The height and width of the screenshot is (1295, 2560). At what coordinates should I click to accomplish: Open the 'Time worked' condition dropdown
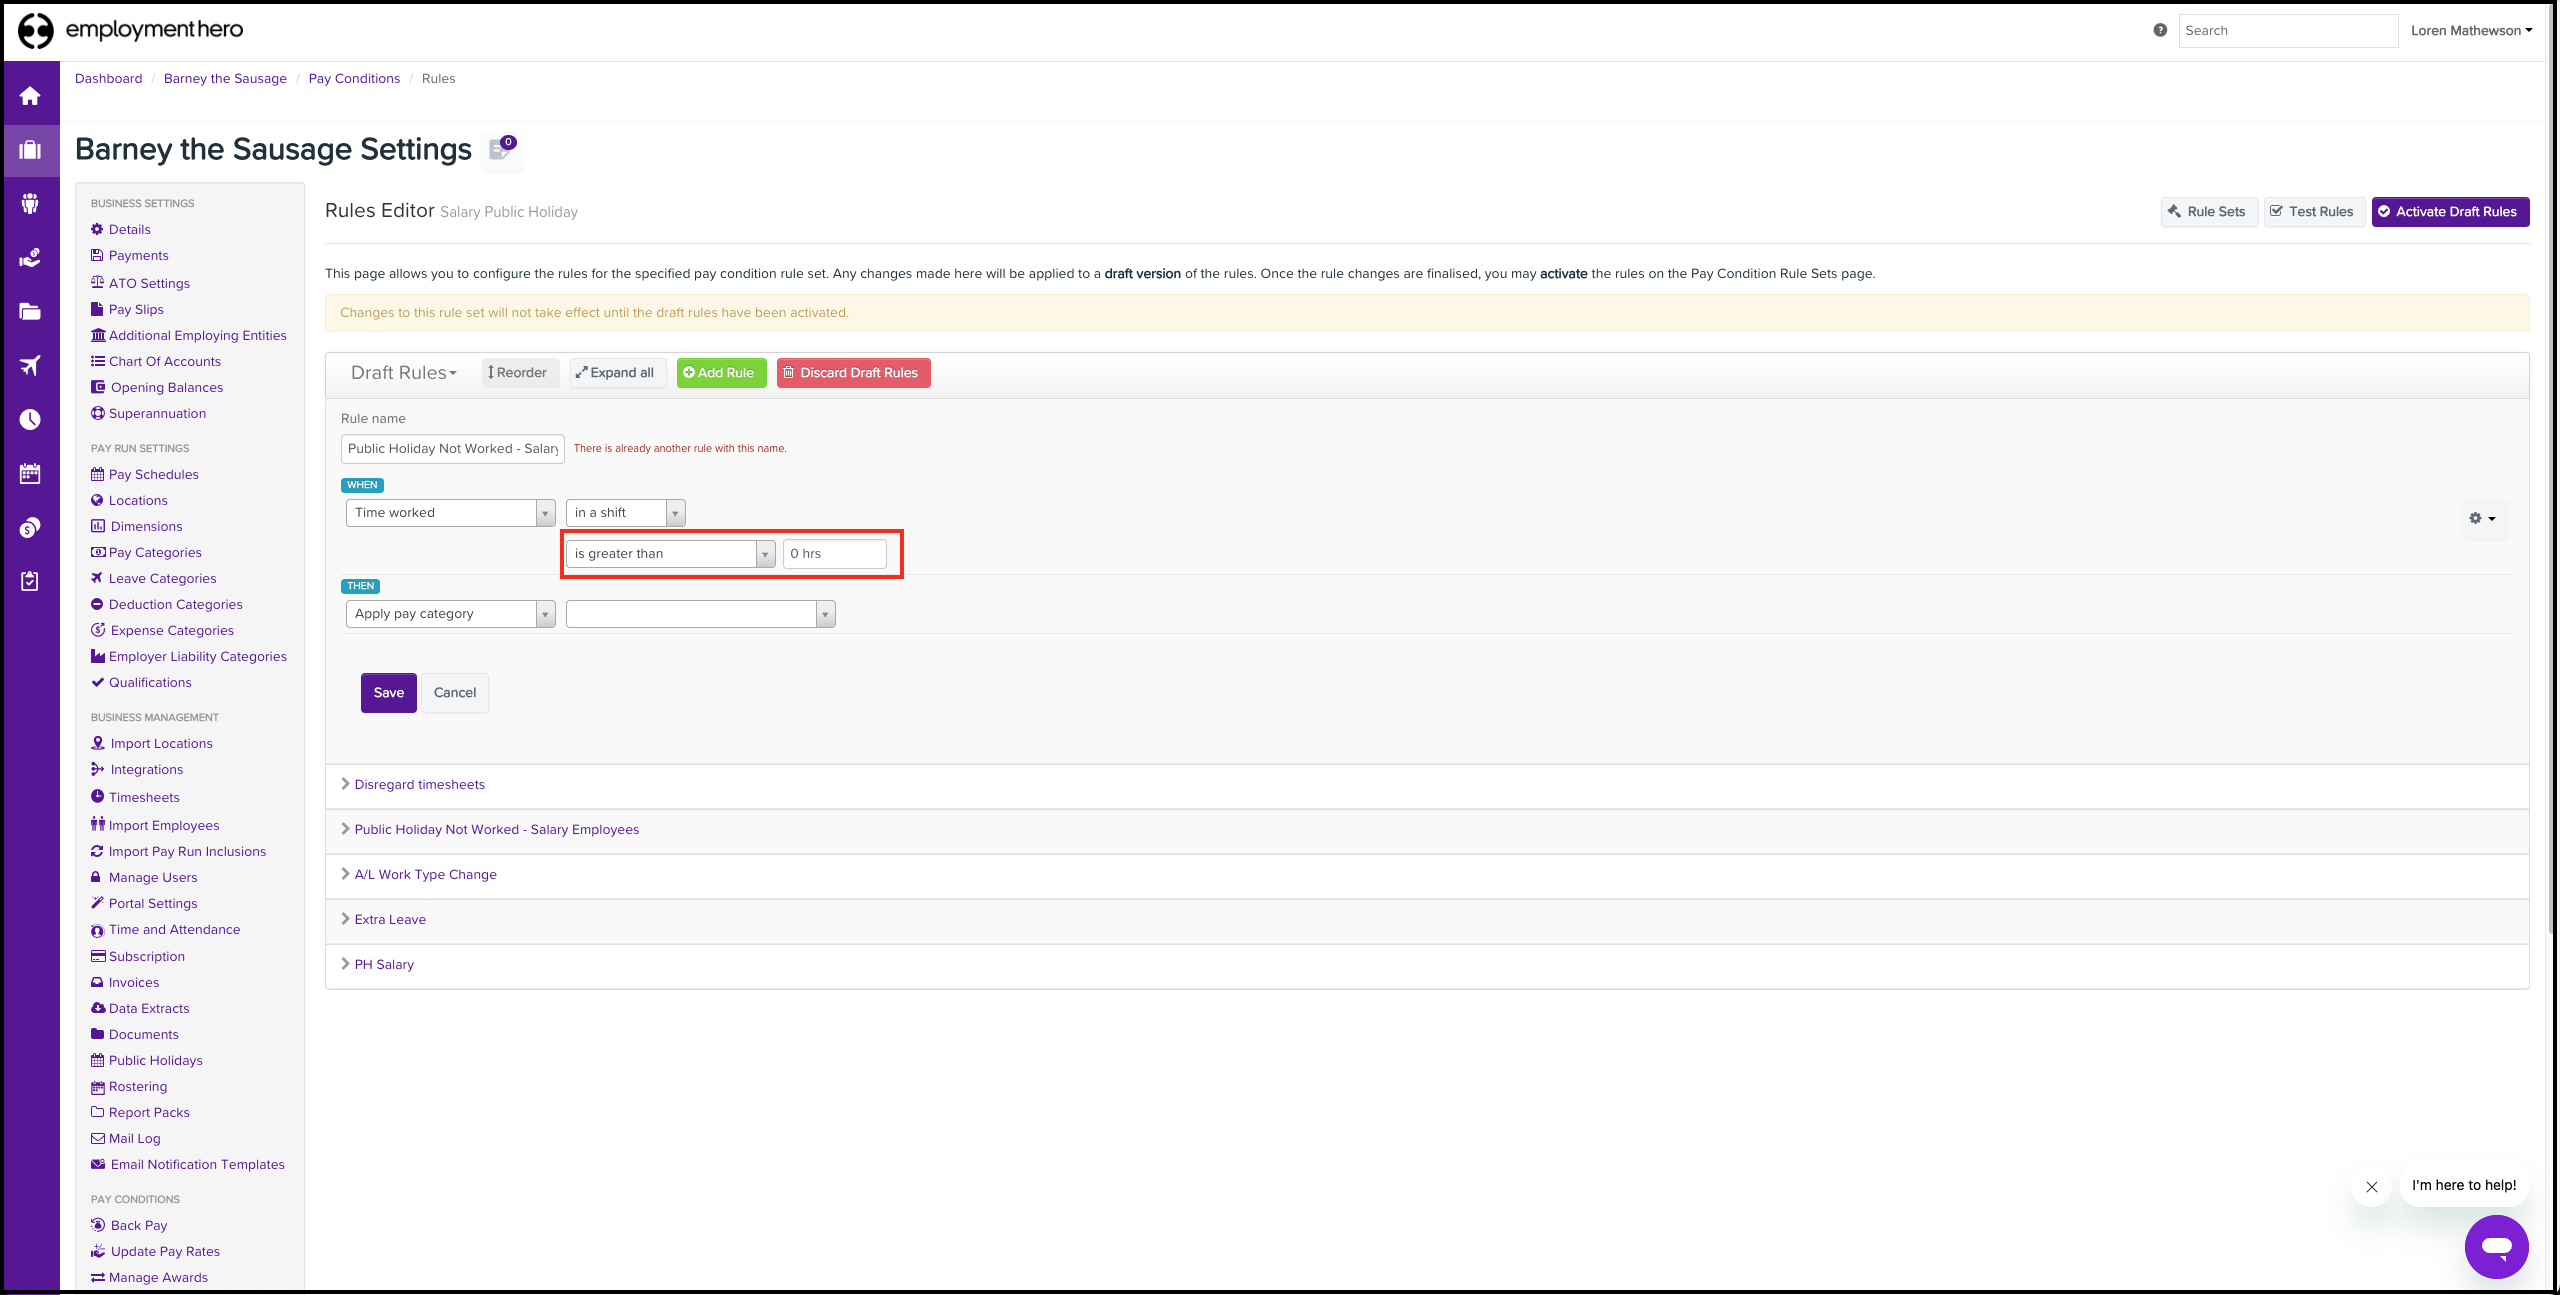tap(450, 513)
